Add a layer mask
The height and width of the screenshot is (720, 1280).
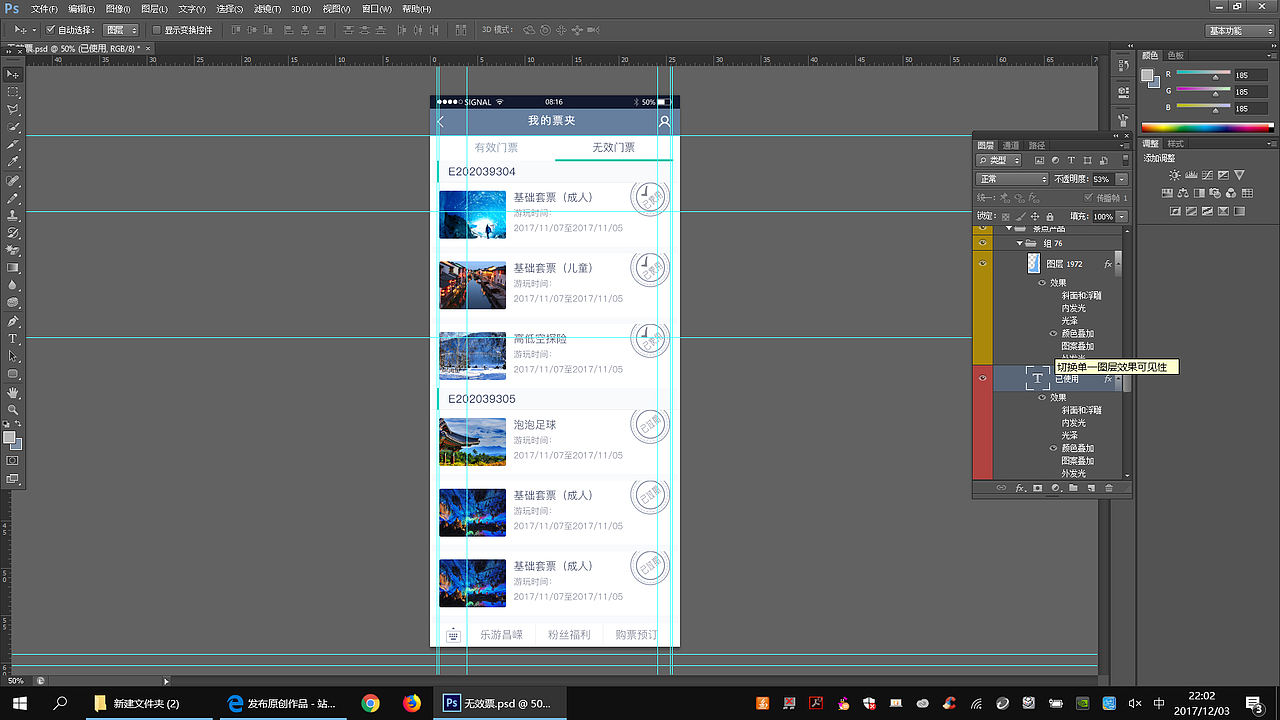pos(1037,488)
